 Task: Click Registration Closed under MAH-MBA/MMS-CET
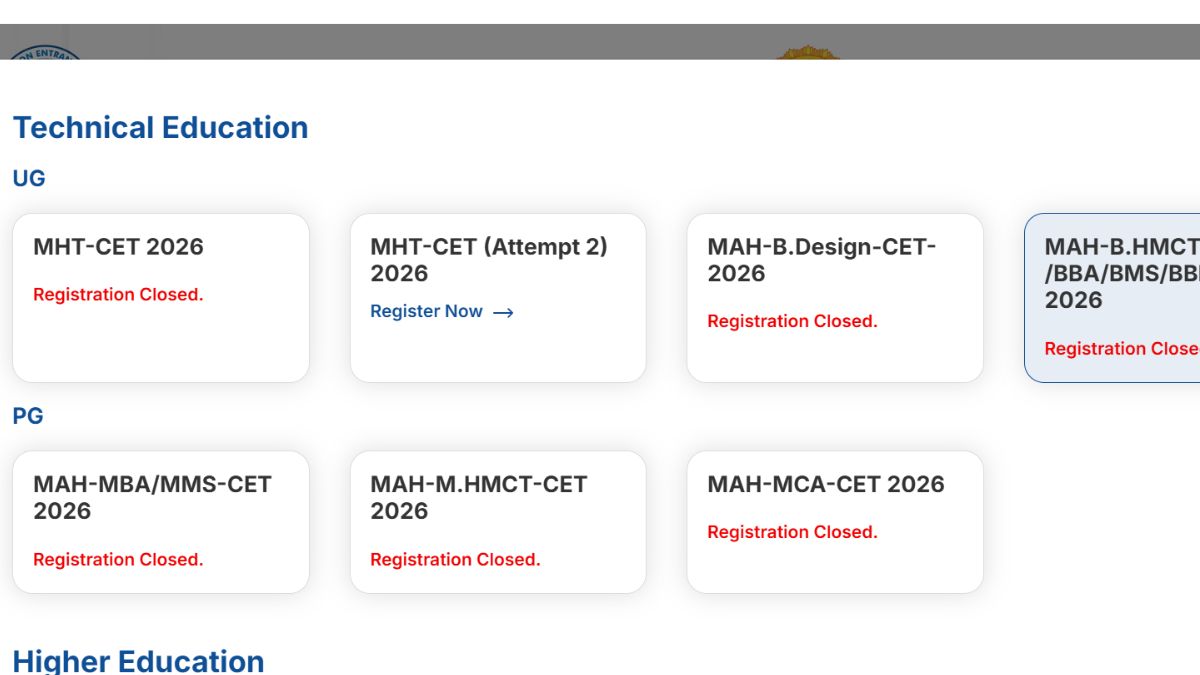click(x=118, y=560)
